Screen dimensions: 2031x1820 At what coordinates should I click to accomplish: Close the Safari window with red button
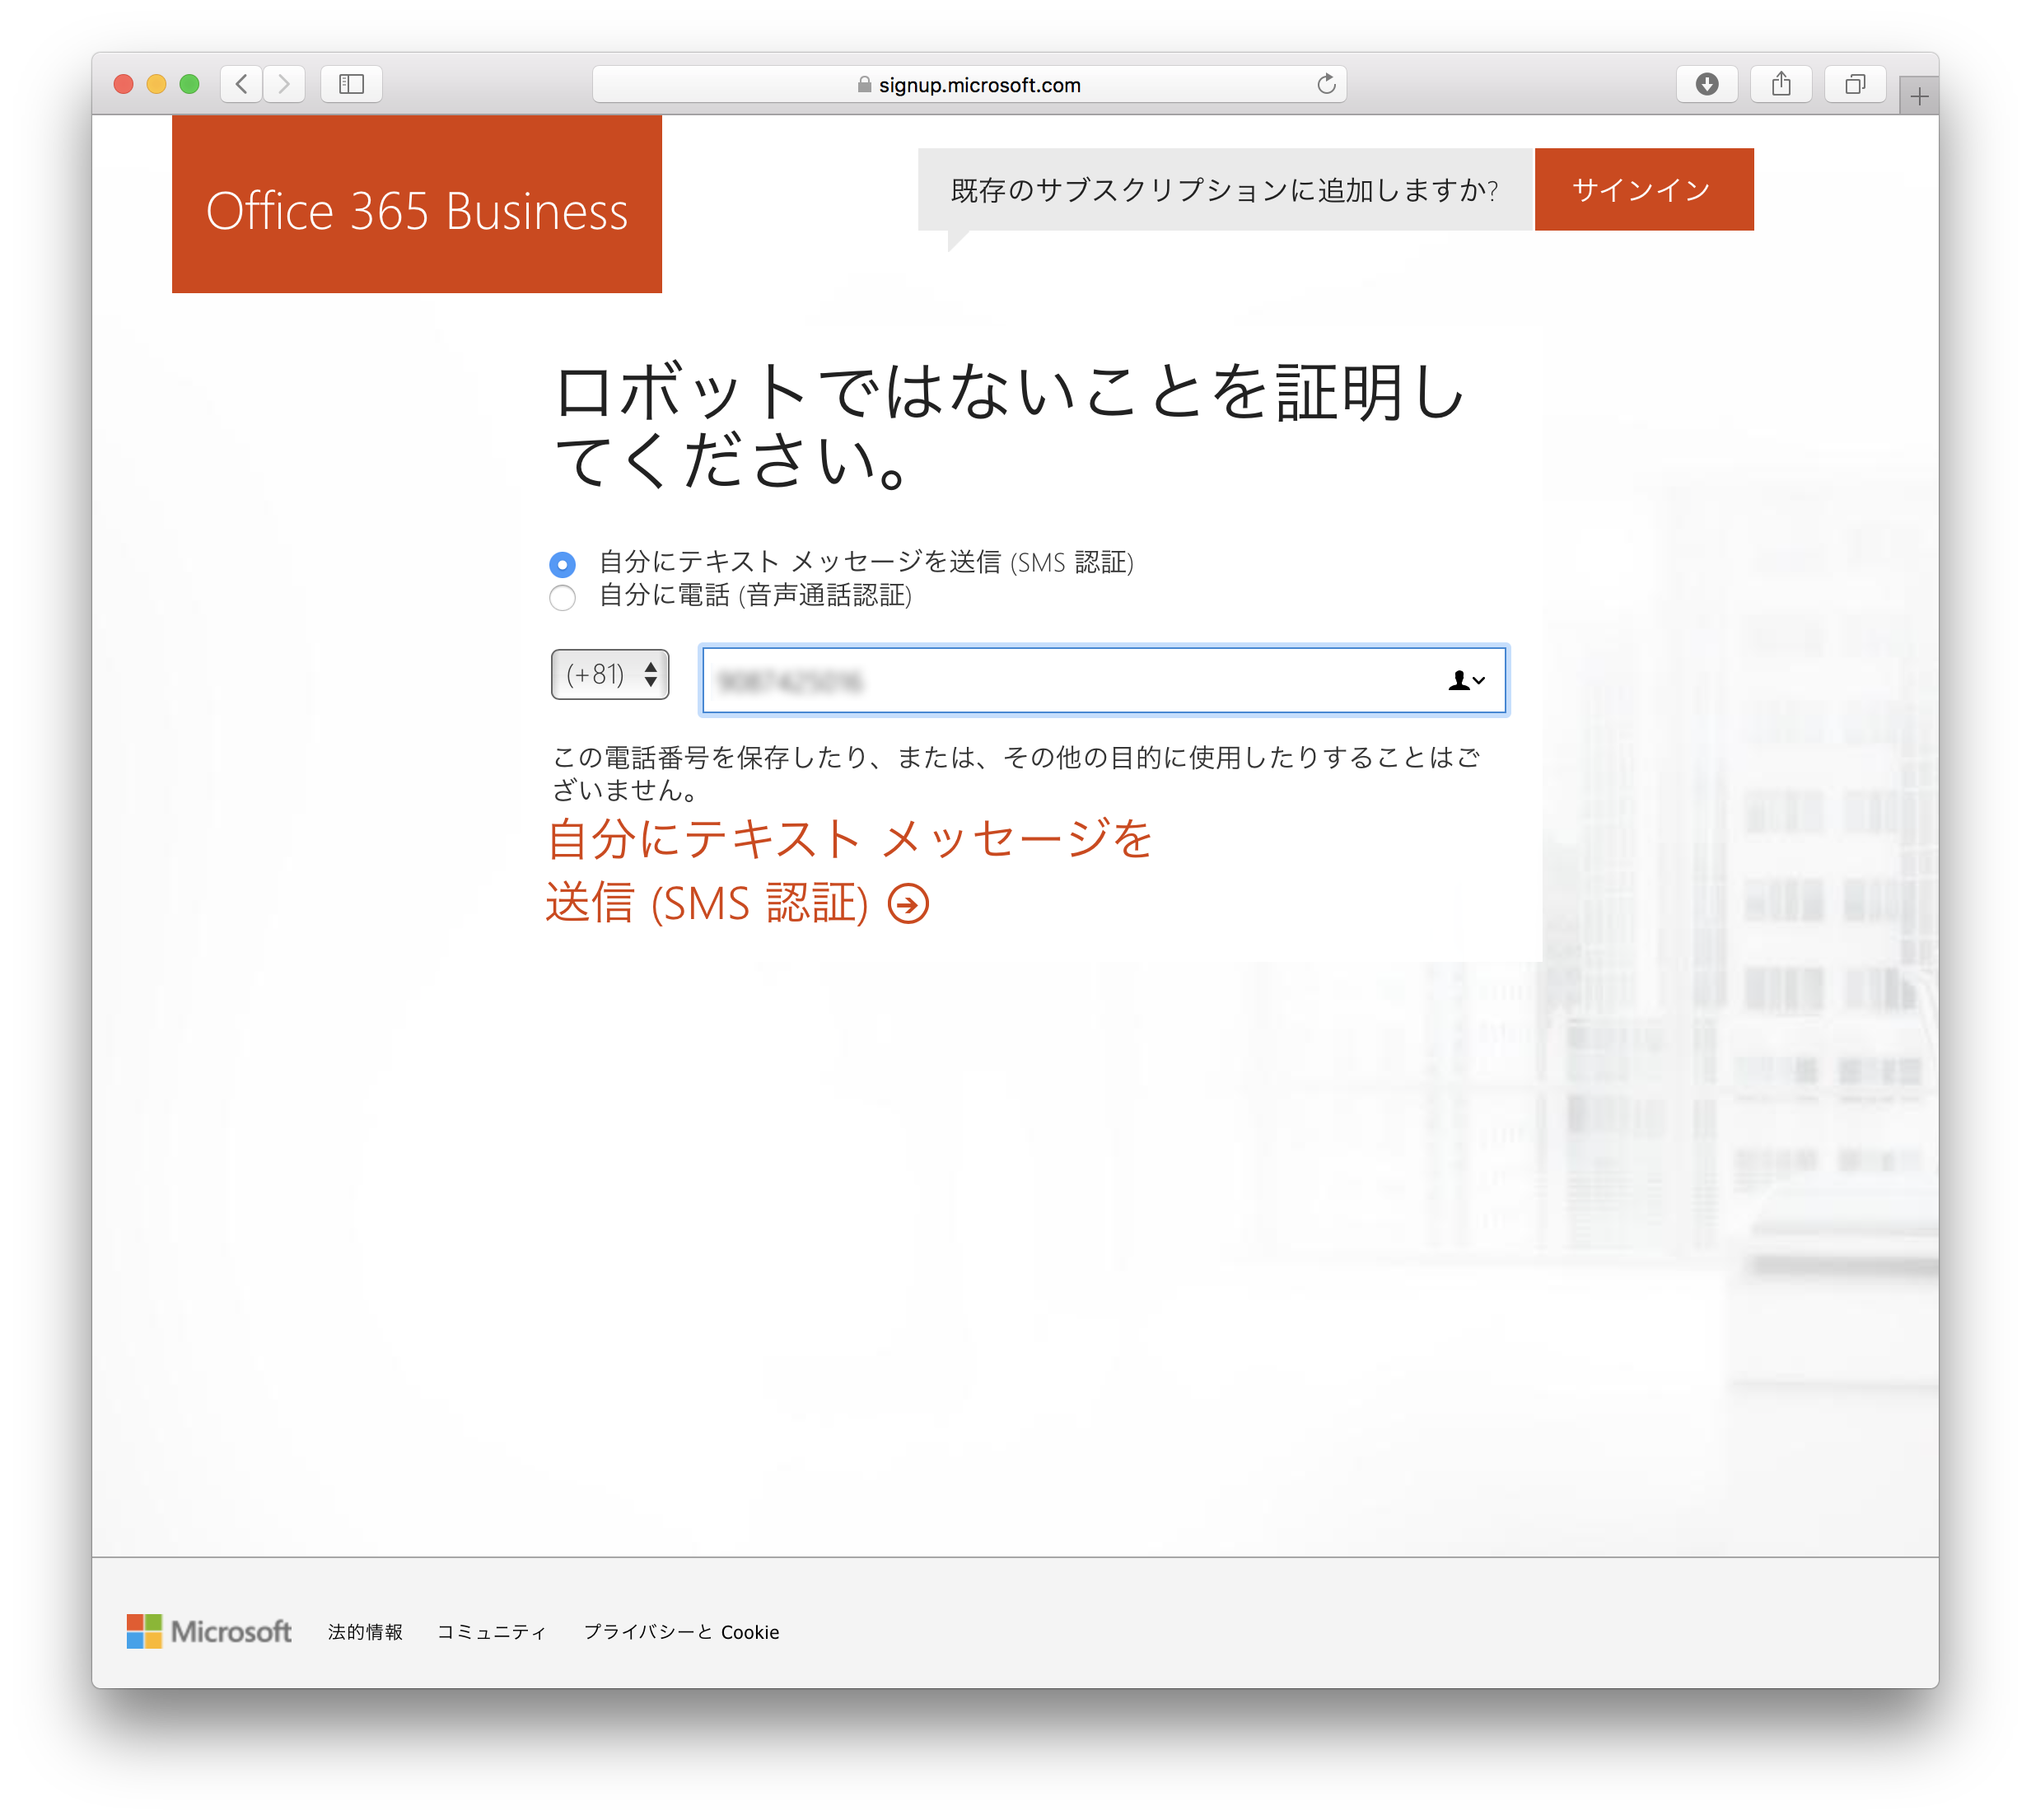click(124, 84)
